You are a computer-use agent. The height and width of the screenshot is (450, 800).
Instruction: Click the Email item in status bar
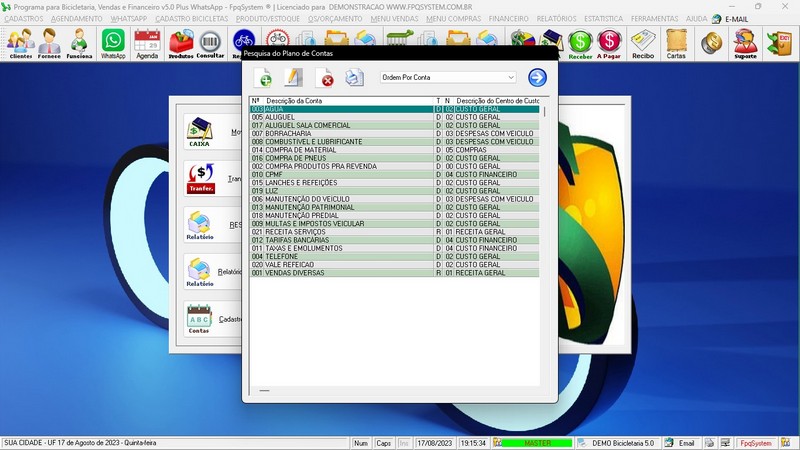point(685,442)
